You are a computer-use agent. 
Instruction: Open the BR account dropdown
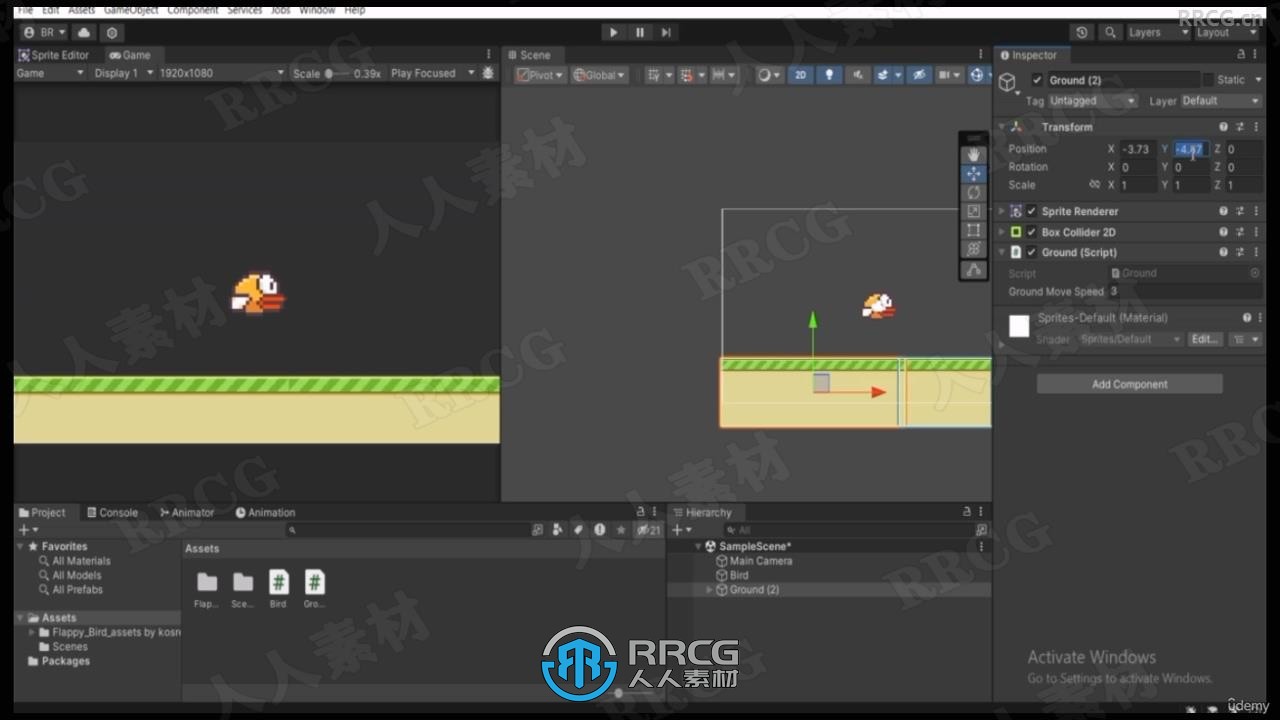tap(45, 33)
